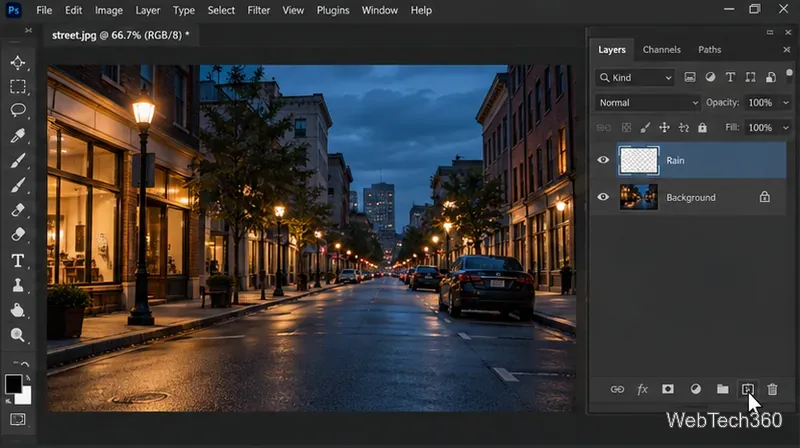Collapse the tools panel
The height and width of the screenshot is (448, 800).
(28, 31)
